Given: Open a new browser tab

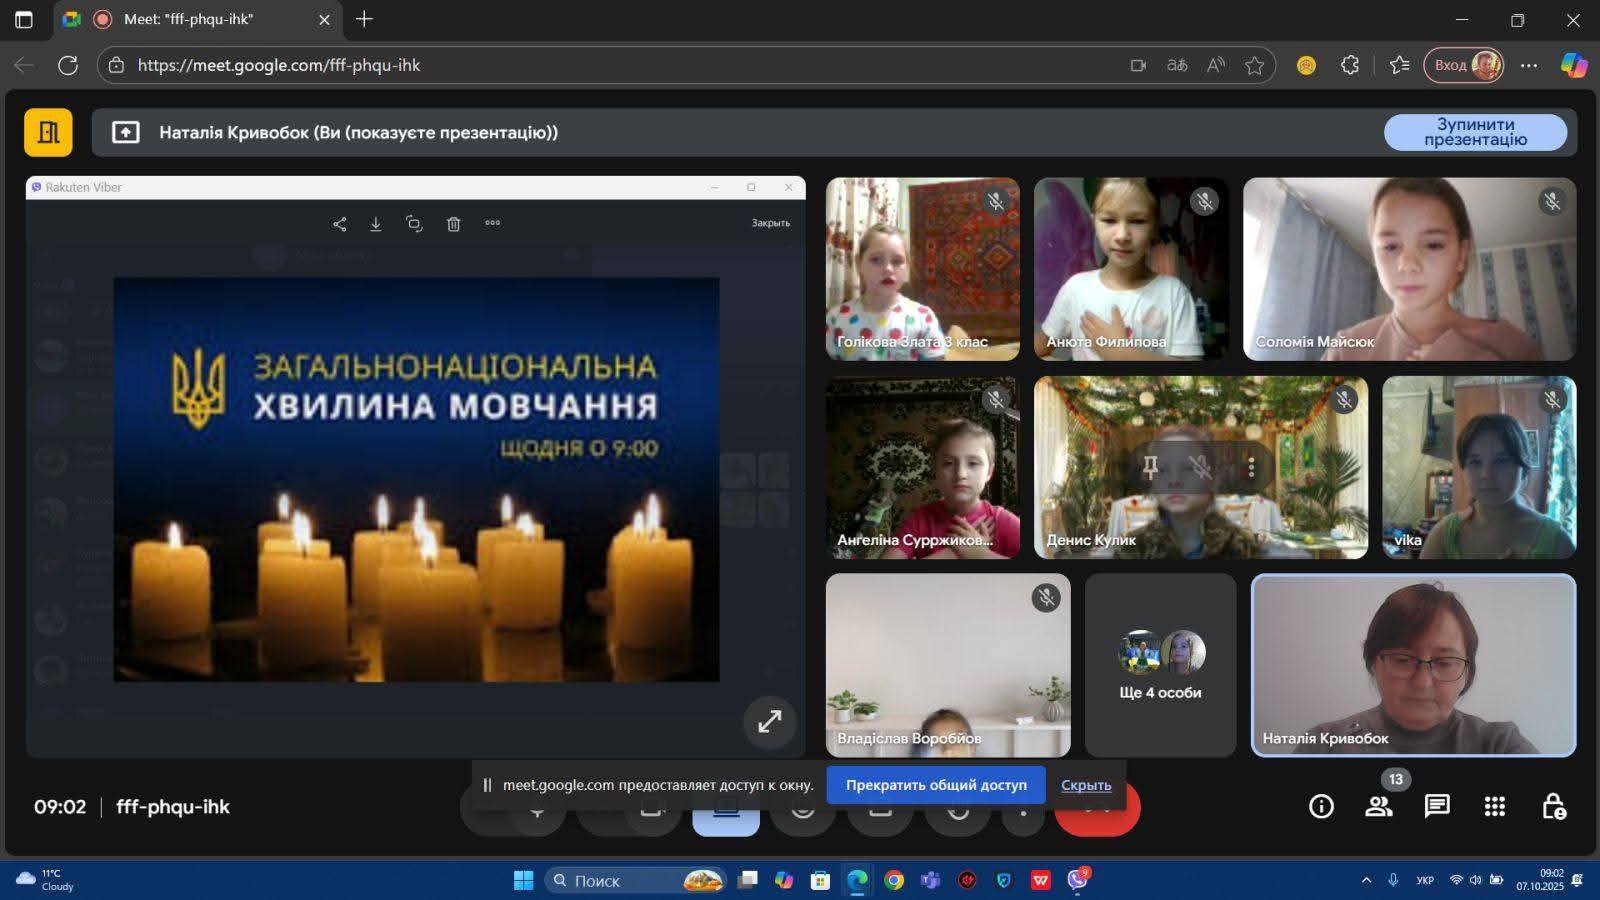Looking at the screenshot, I should 364,19.
